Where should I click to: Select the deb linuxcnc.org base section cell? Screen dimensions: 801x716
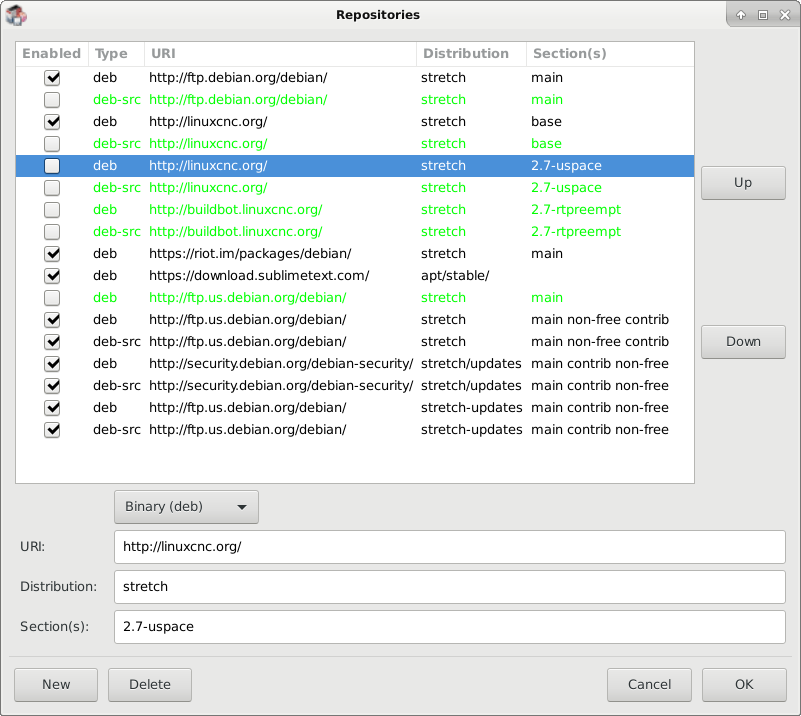coord(546,122)
